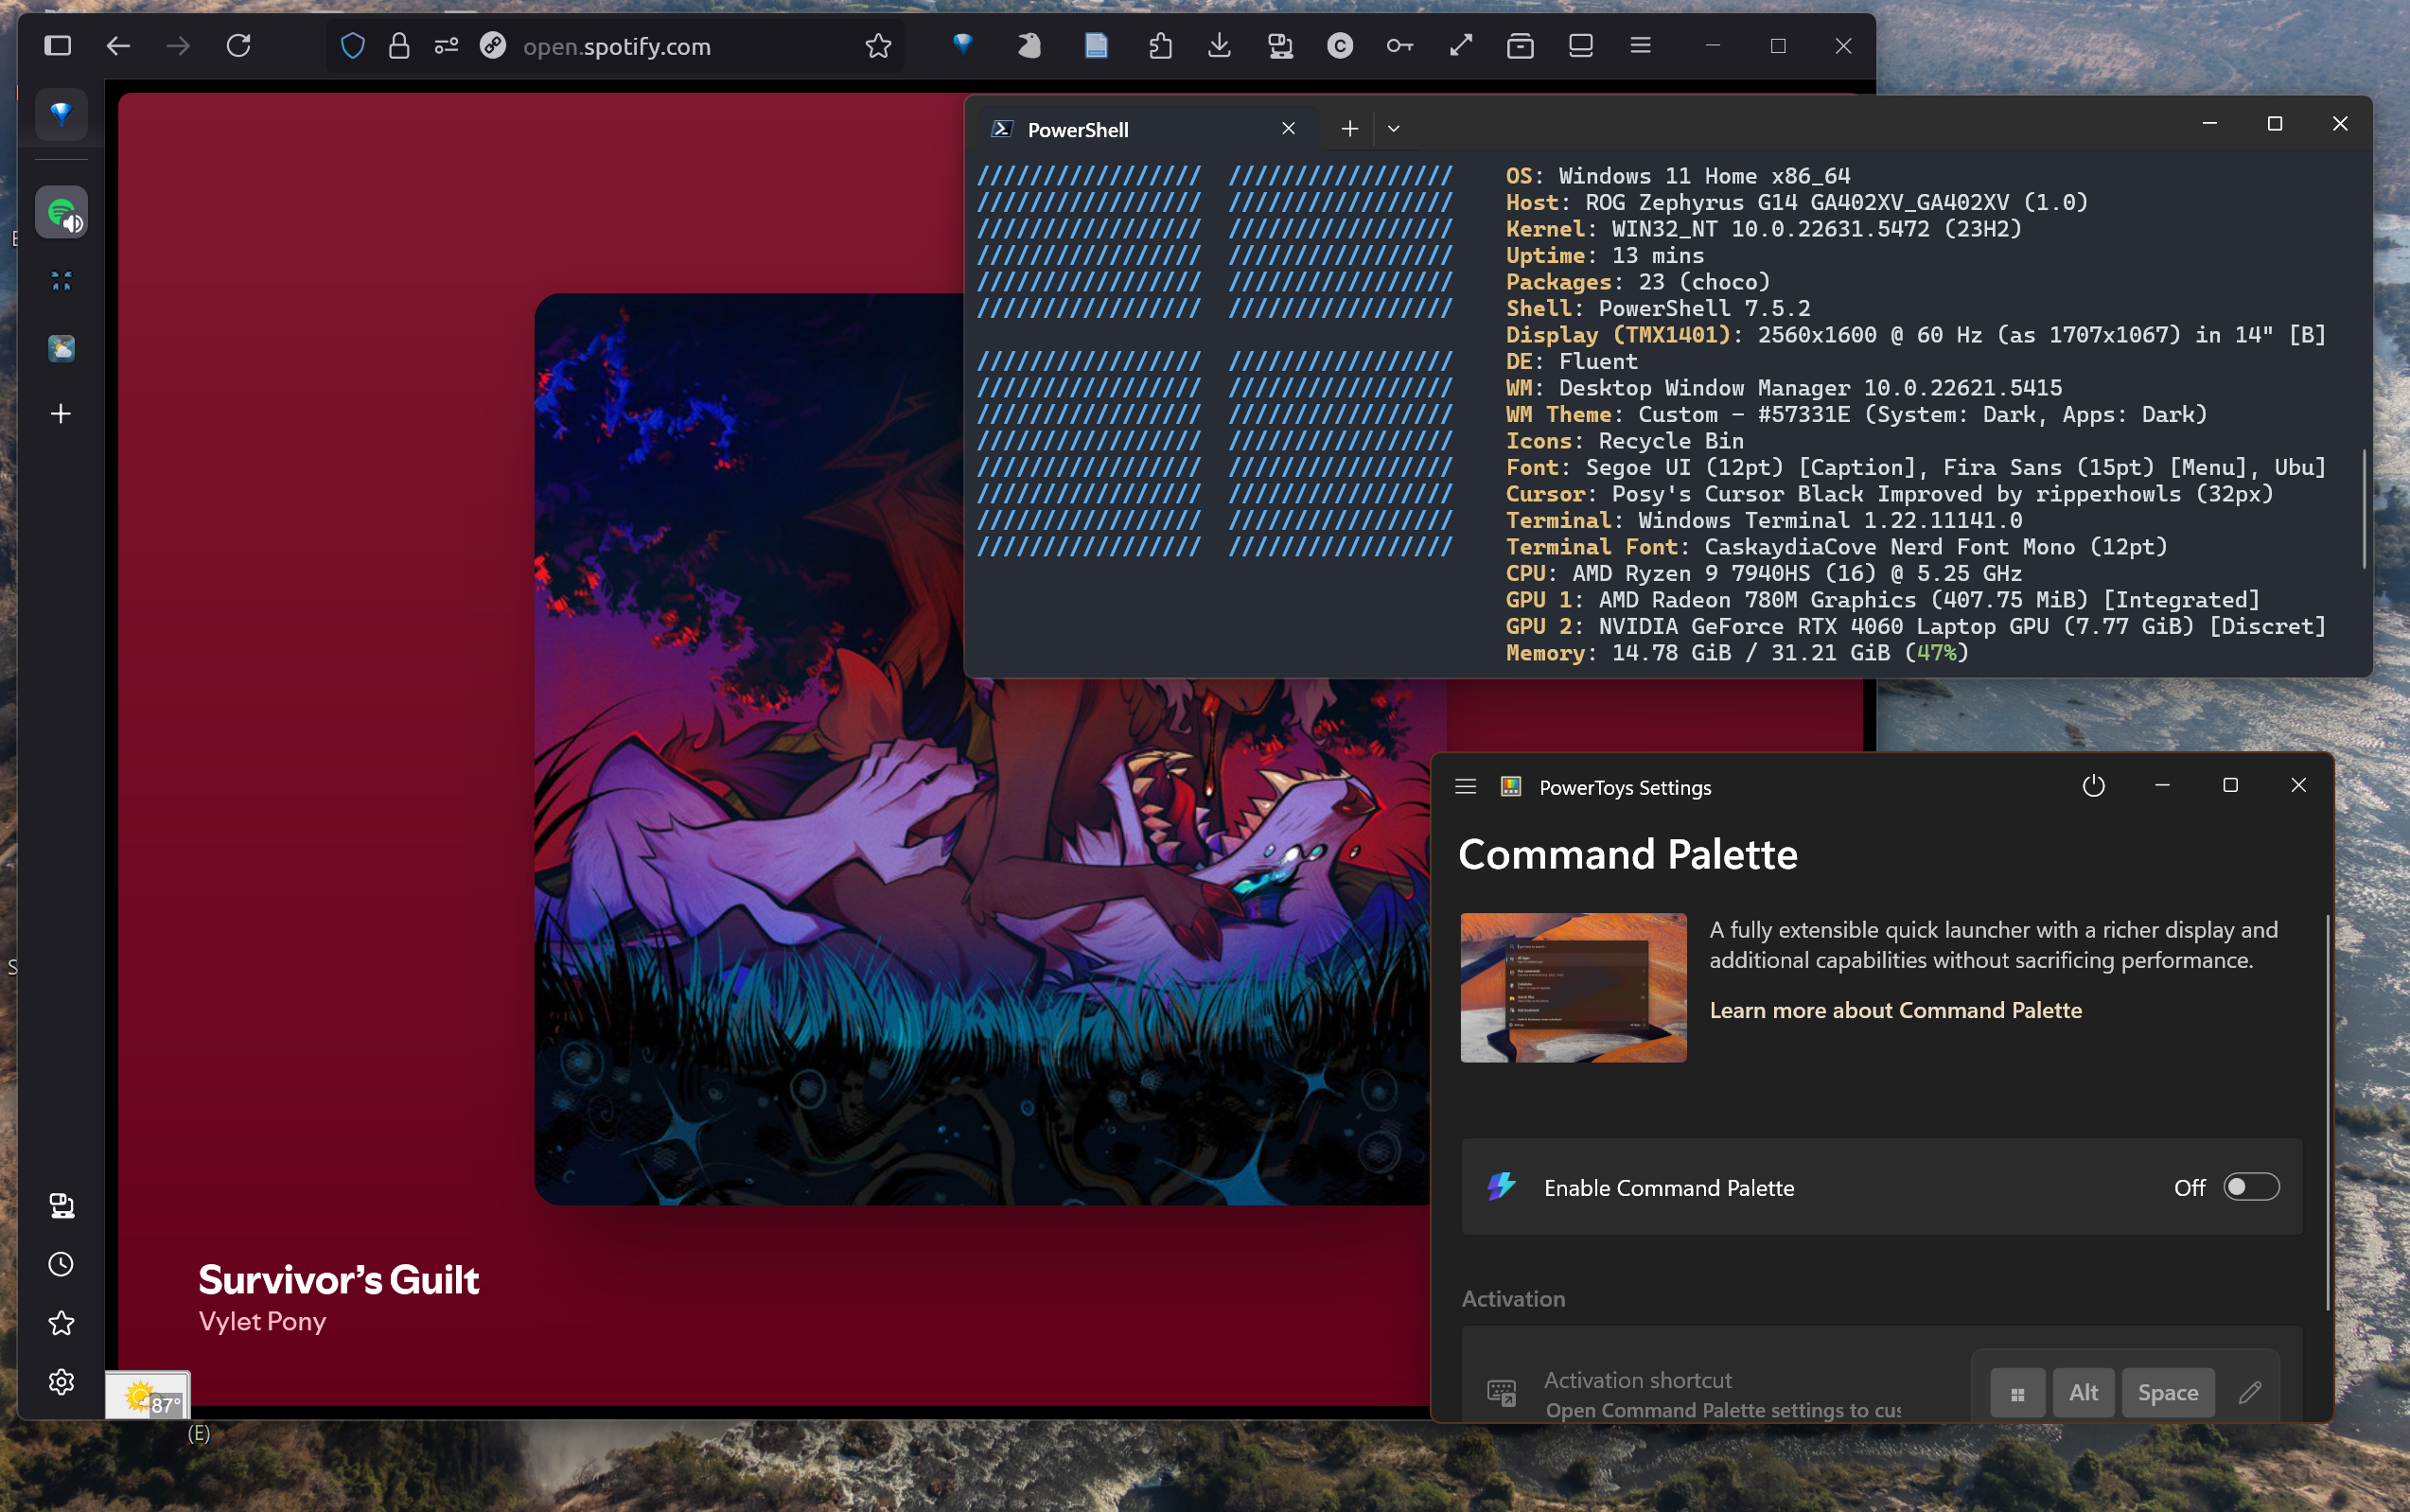Click the PowerToys Settings scrollbar
The image size is (2410, 1512).
(2327, 1110)
